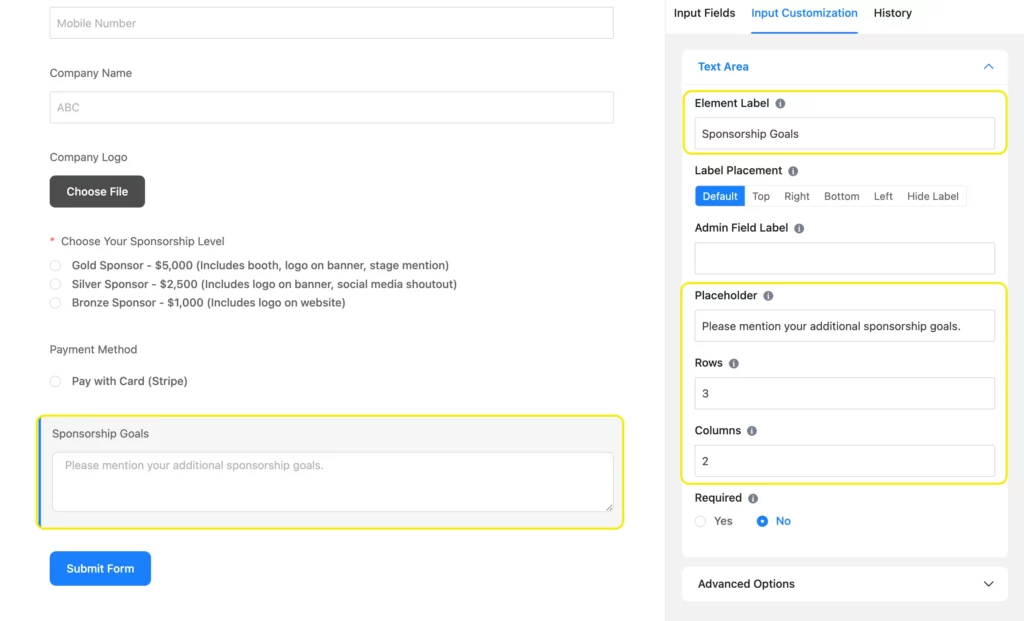Set label placement to Default
Screen dimensions: 1024x621
pos(720,196)
